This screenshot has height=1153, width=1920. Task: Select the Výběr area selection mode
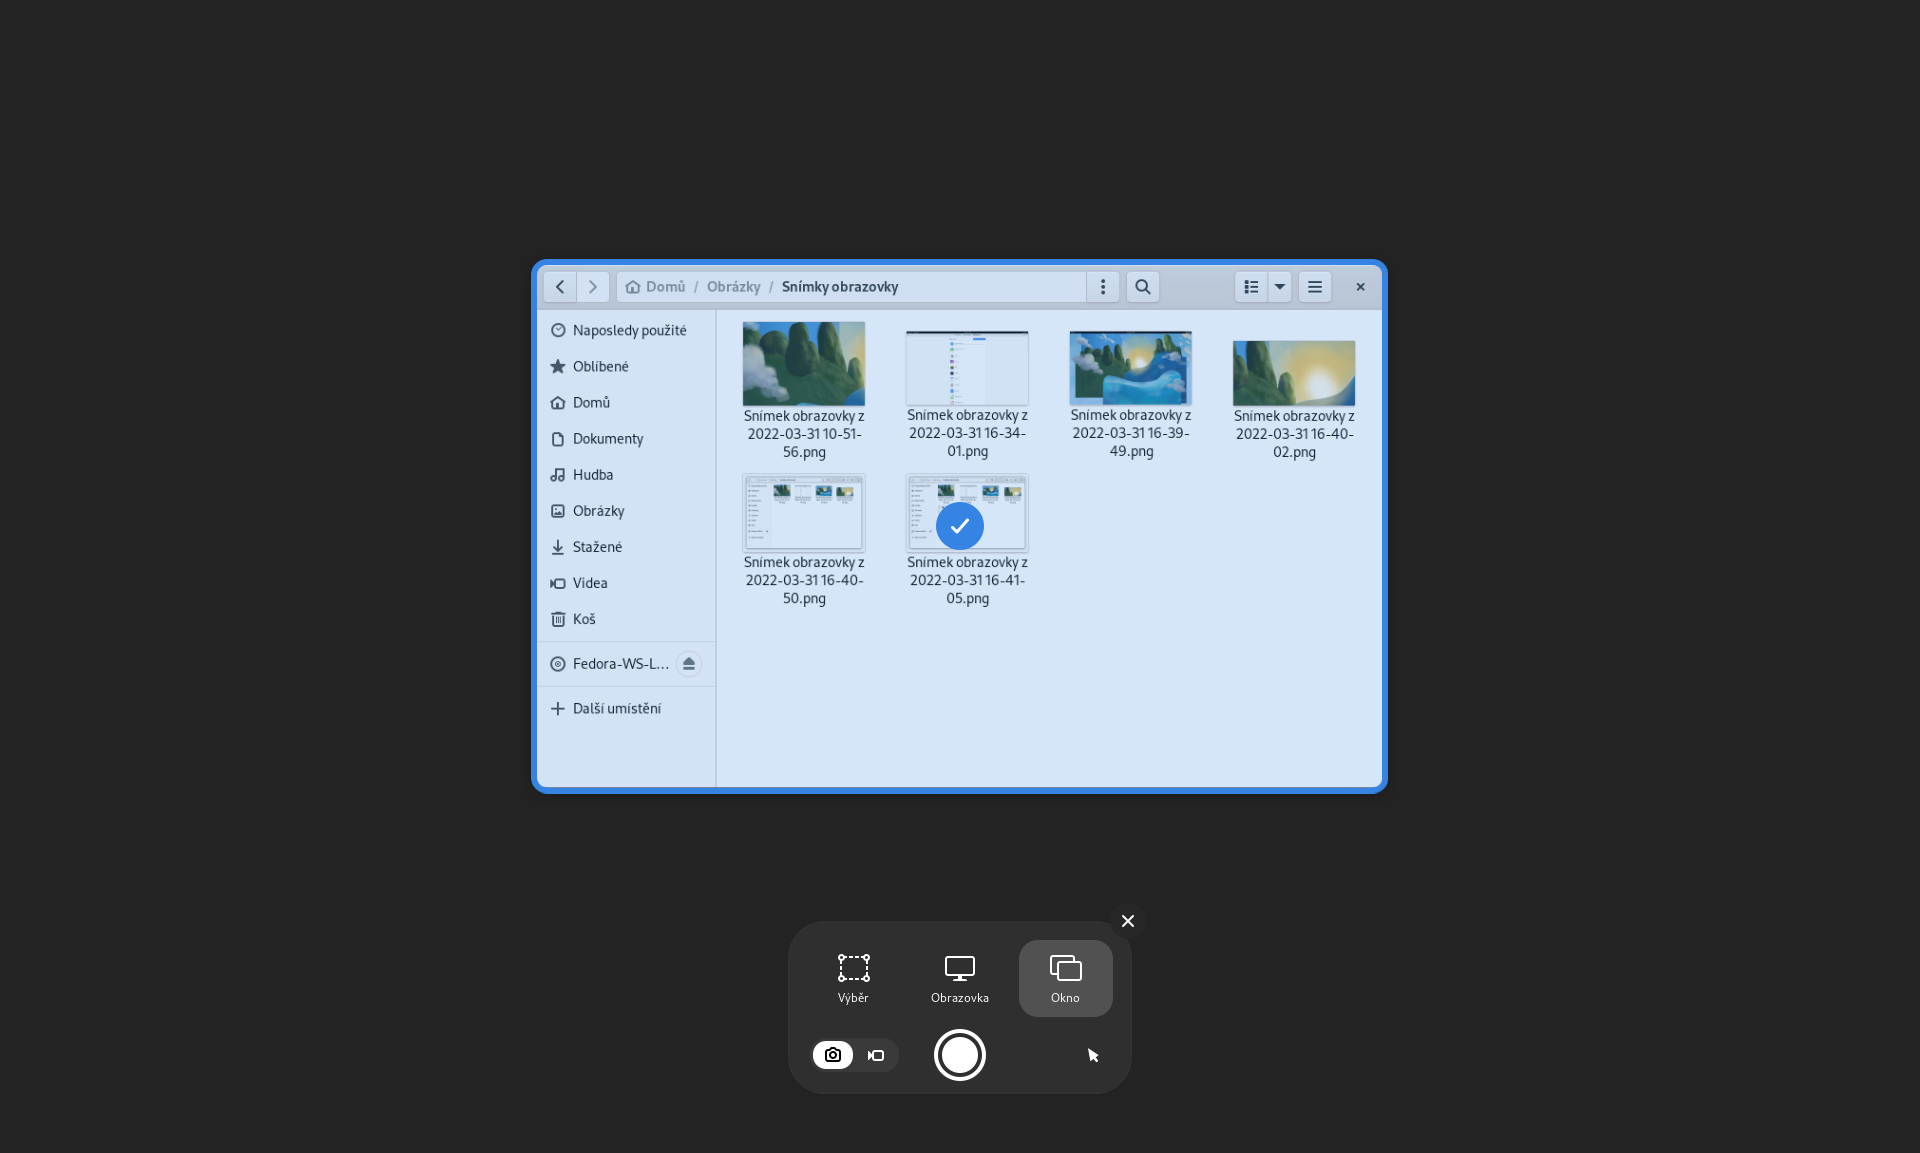coord(853,978)
